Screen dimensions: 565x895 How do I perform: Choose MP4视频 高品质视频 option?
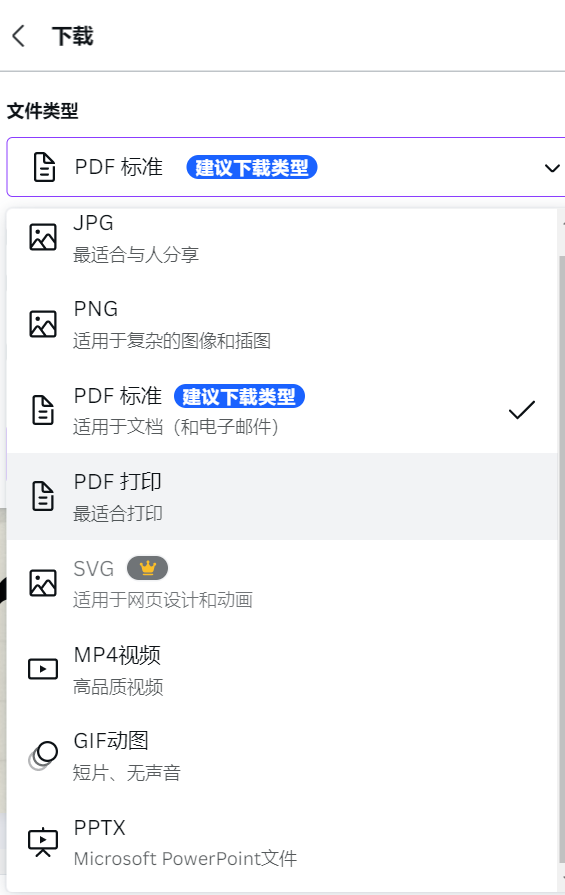tap(282, 670)
